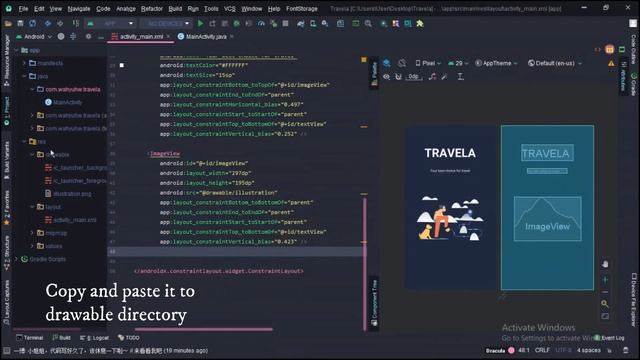Open the File menu
Screen dimensions: 640x360
(x=23, y=9)
